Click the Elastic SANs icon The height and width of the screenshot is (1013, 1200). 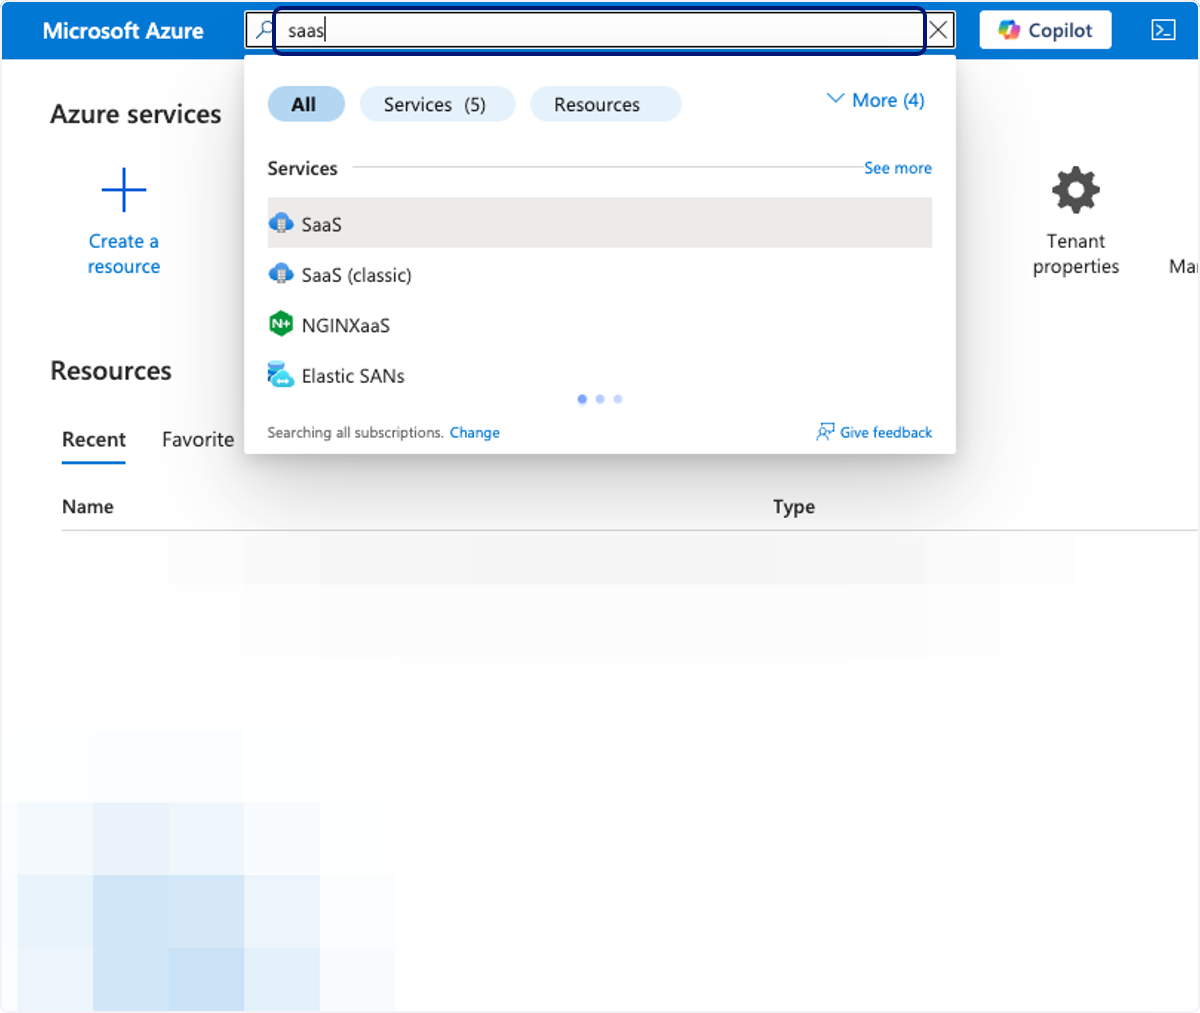tap(281, 375)
